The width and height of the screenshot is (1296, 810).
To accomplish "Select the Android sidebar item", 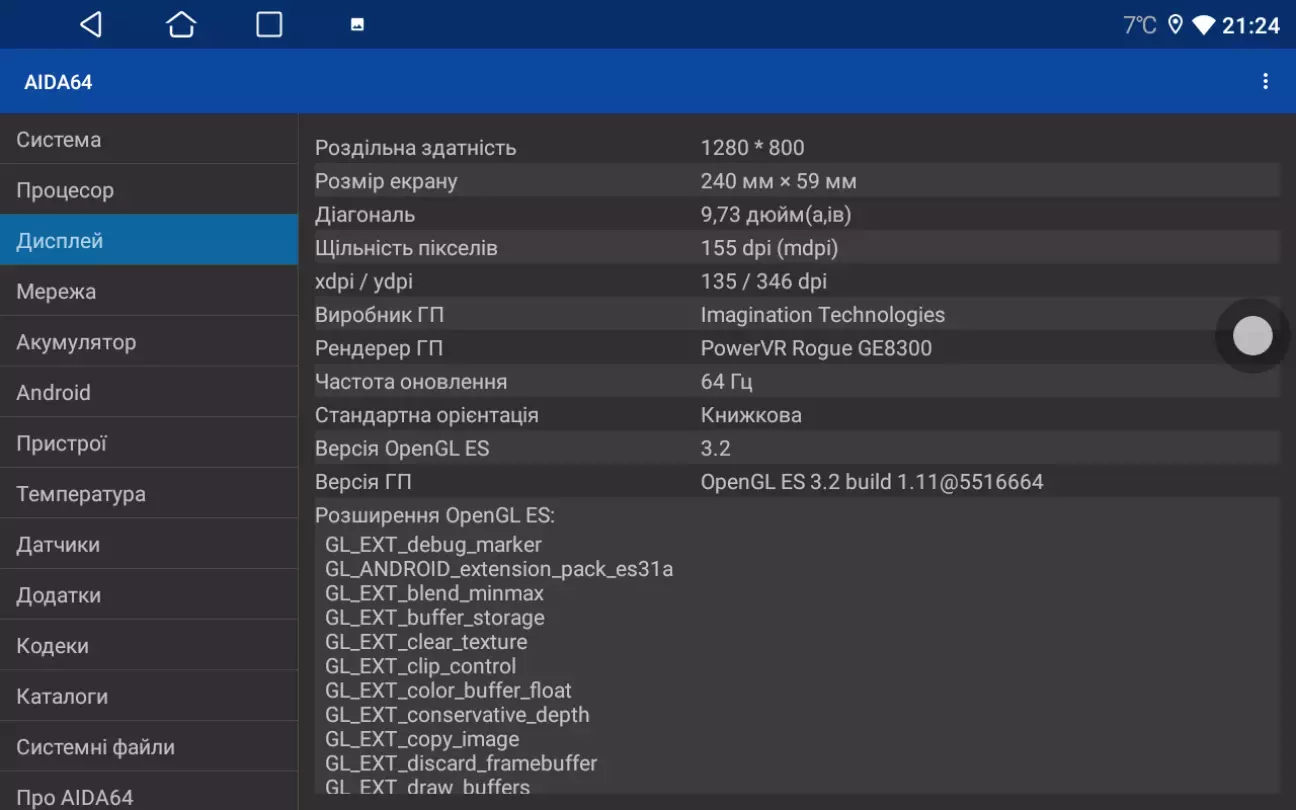I will click(x=149, y=392).
